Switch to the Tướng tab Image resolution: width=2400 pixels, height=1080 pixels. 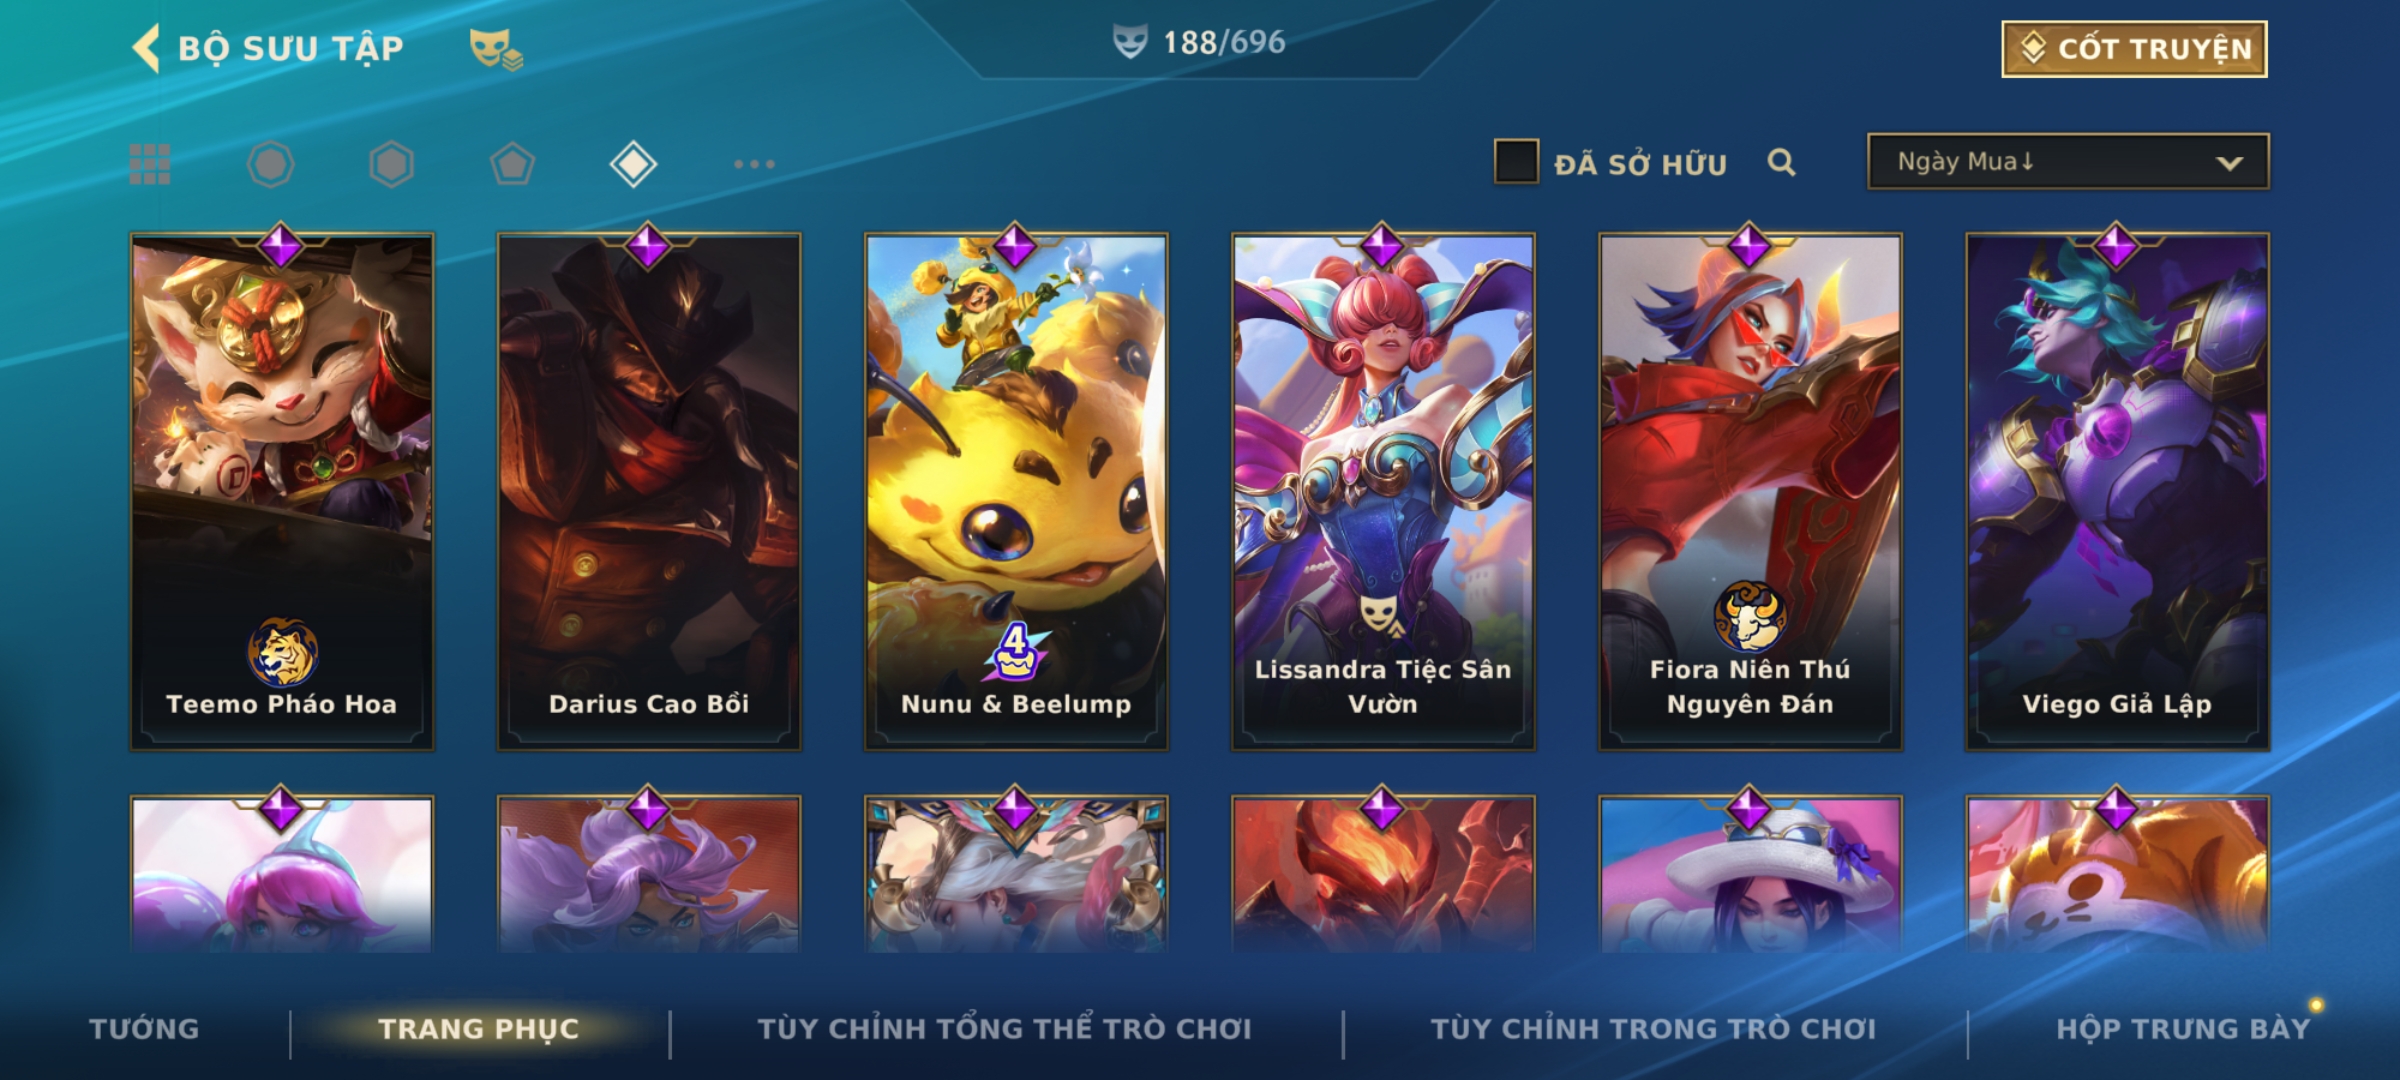point(144,1029)
